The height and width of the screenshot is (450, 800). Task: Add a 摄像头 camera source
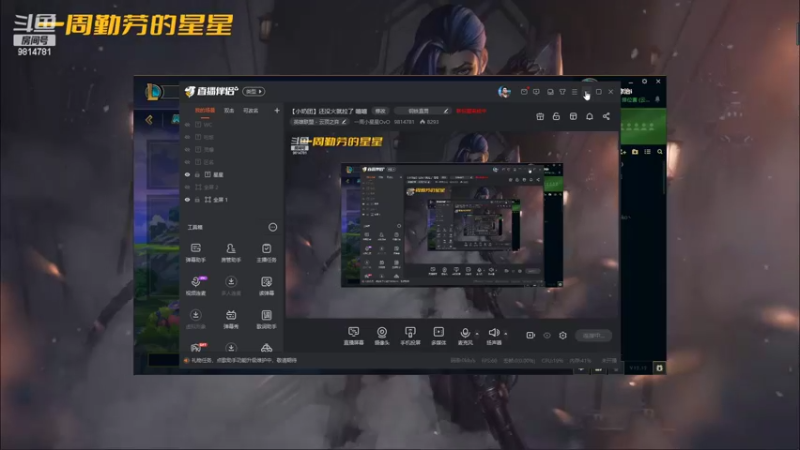pos(382,336)
